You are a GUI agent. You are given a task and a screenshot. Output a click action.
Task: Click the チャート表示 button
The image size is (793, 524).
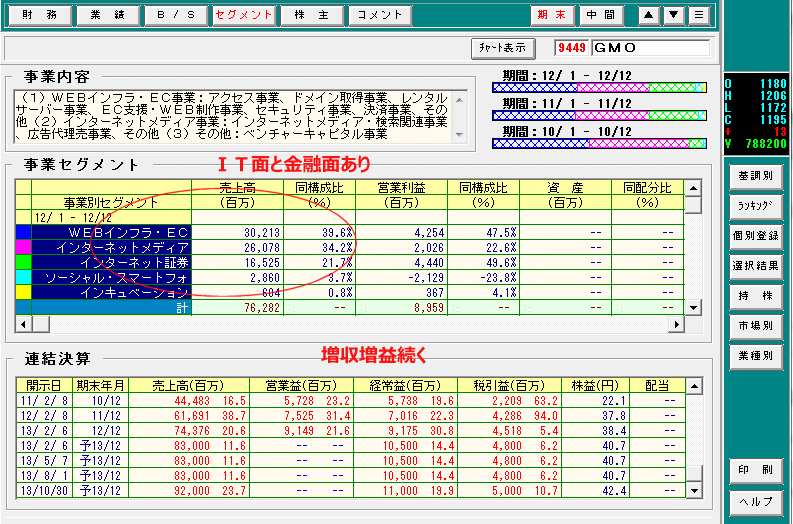coord(503,48)
